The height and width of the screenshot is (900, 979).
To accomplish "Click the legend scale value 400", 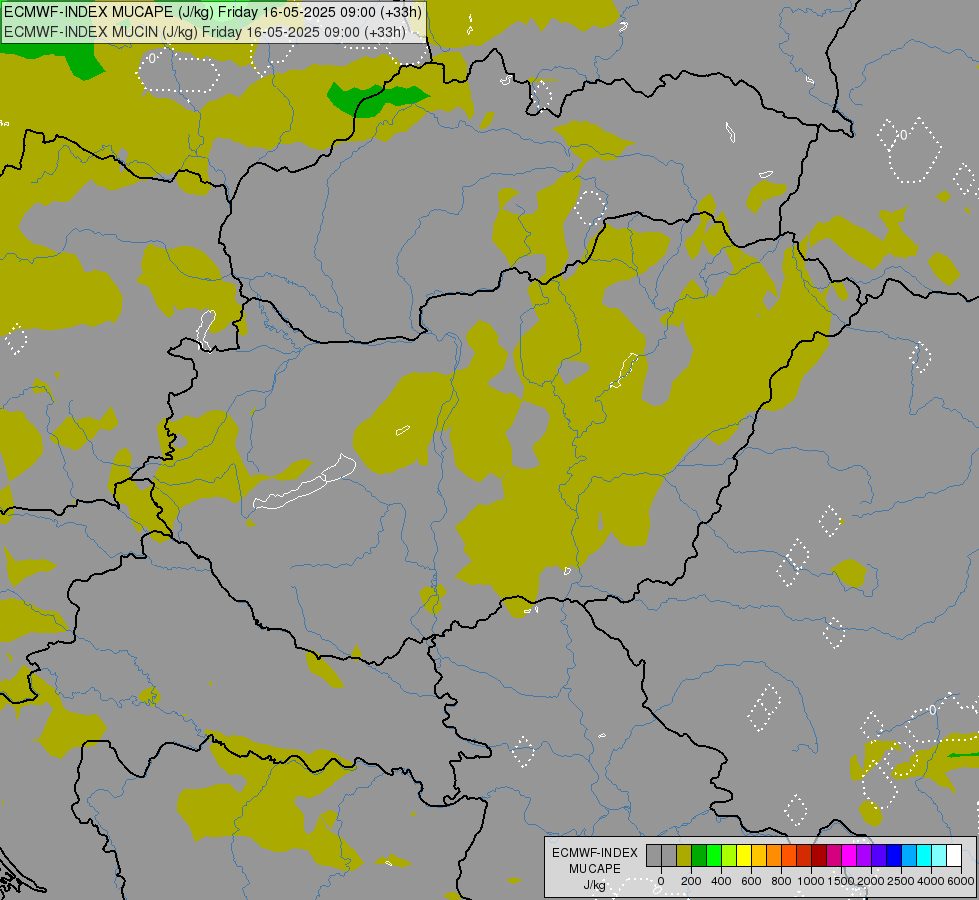I will pyautogui.click(x=721, y=881).
